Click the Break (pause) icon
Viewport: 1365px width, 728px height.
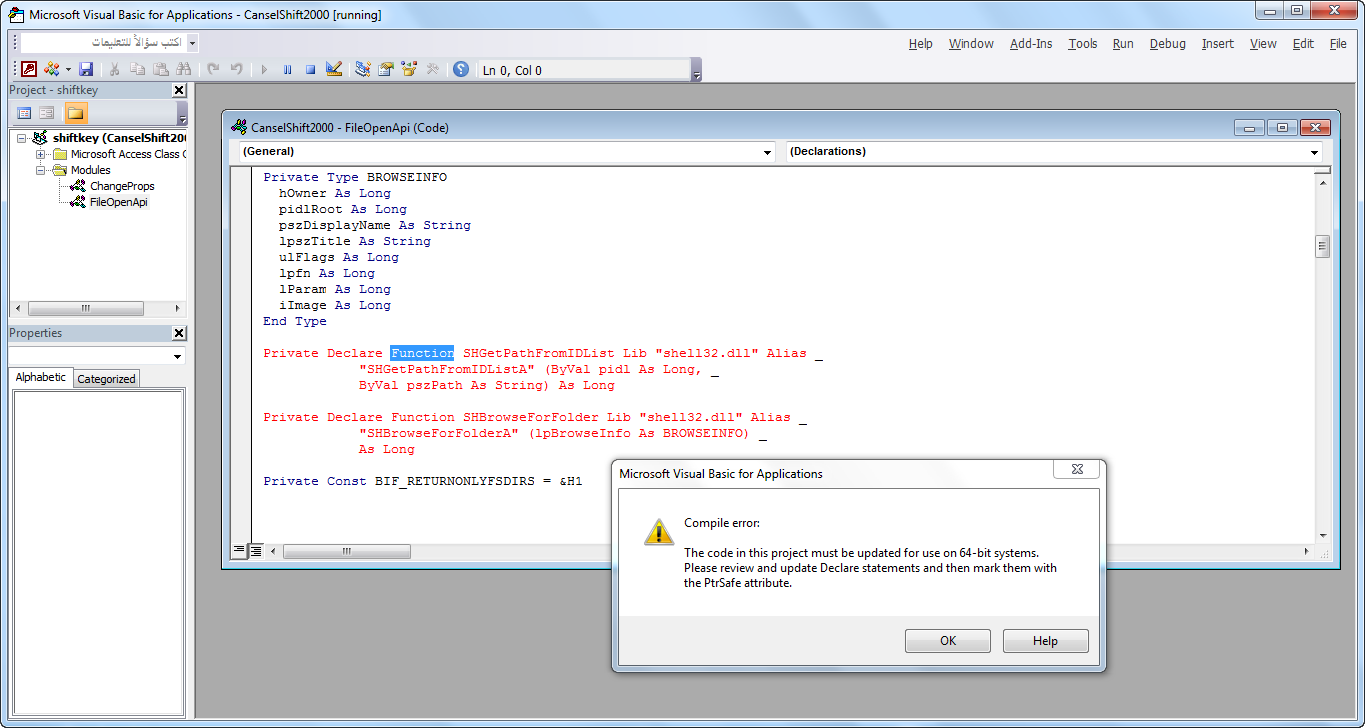pyautogui.click(x=287, y=69)
